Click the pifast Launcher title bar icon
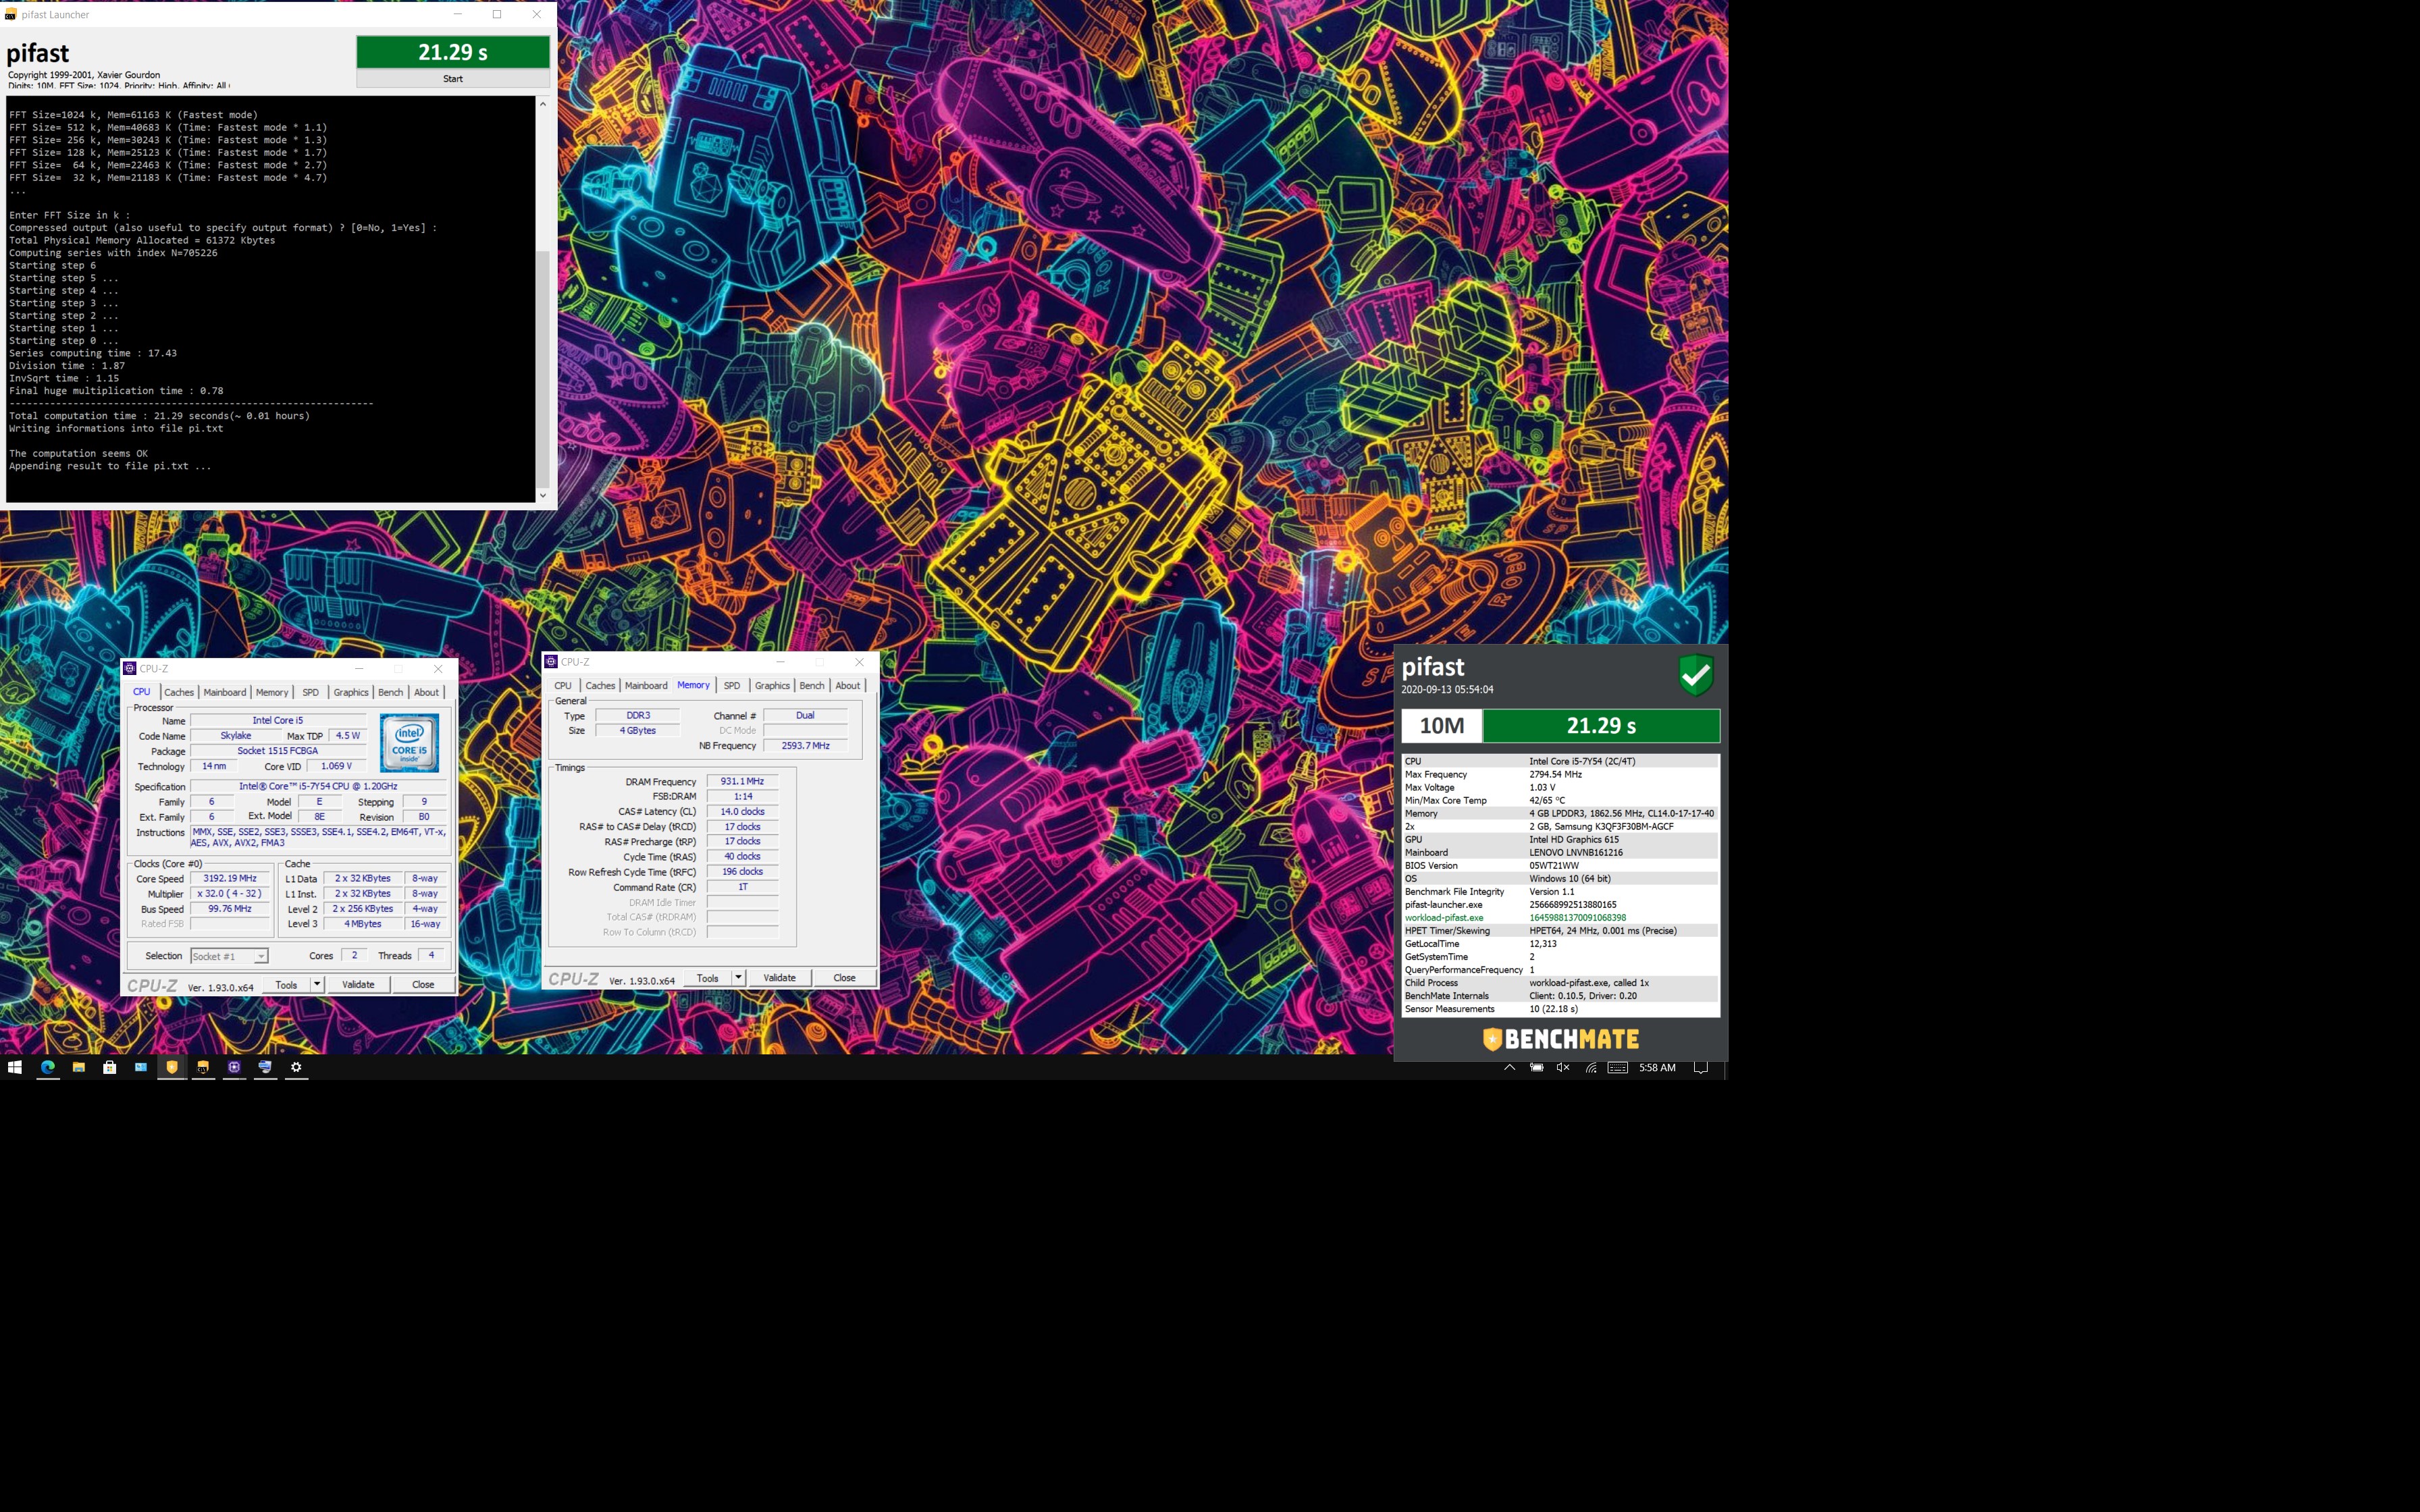Viewport: 2420px width, 1512px height. click(x=10, y=15)
